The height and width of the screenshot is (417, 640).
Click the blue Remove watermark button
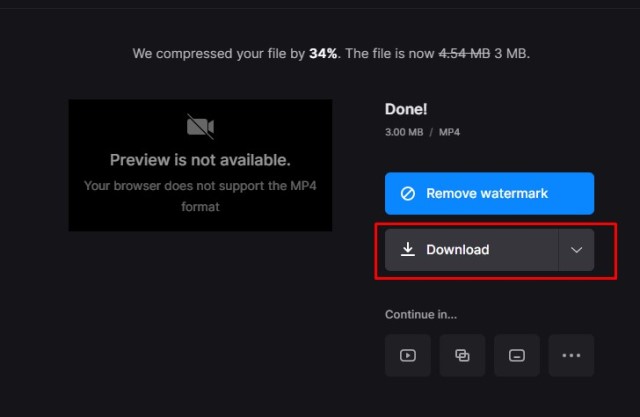[489, 193]
